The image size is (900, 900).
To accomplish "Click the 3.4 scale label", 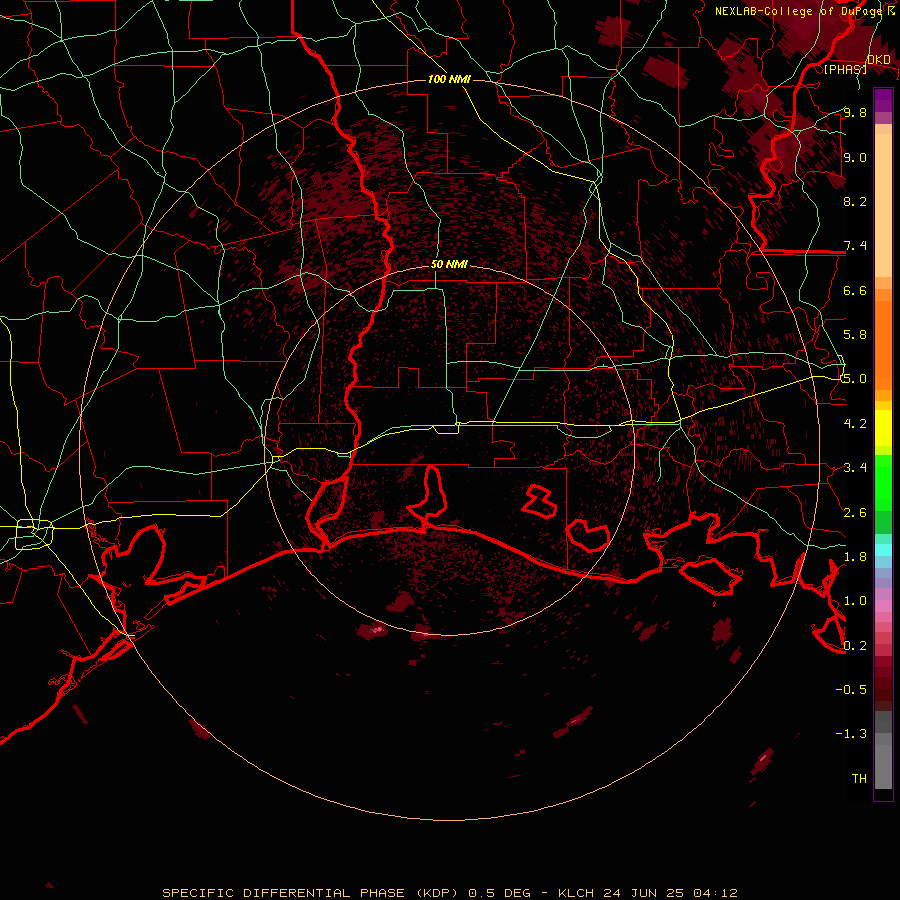I will tap(855, 468).
